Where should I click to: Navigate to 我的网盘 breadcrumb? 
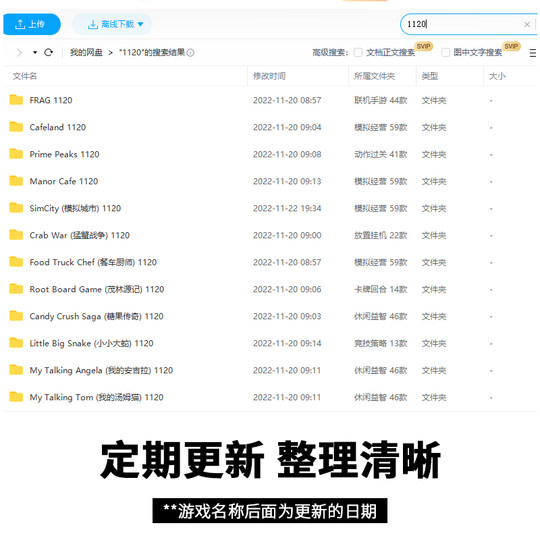[86, 52]
